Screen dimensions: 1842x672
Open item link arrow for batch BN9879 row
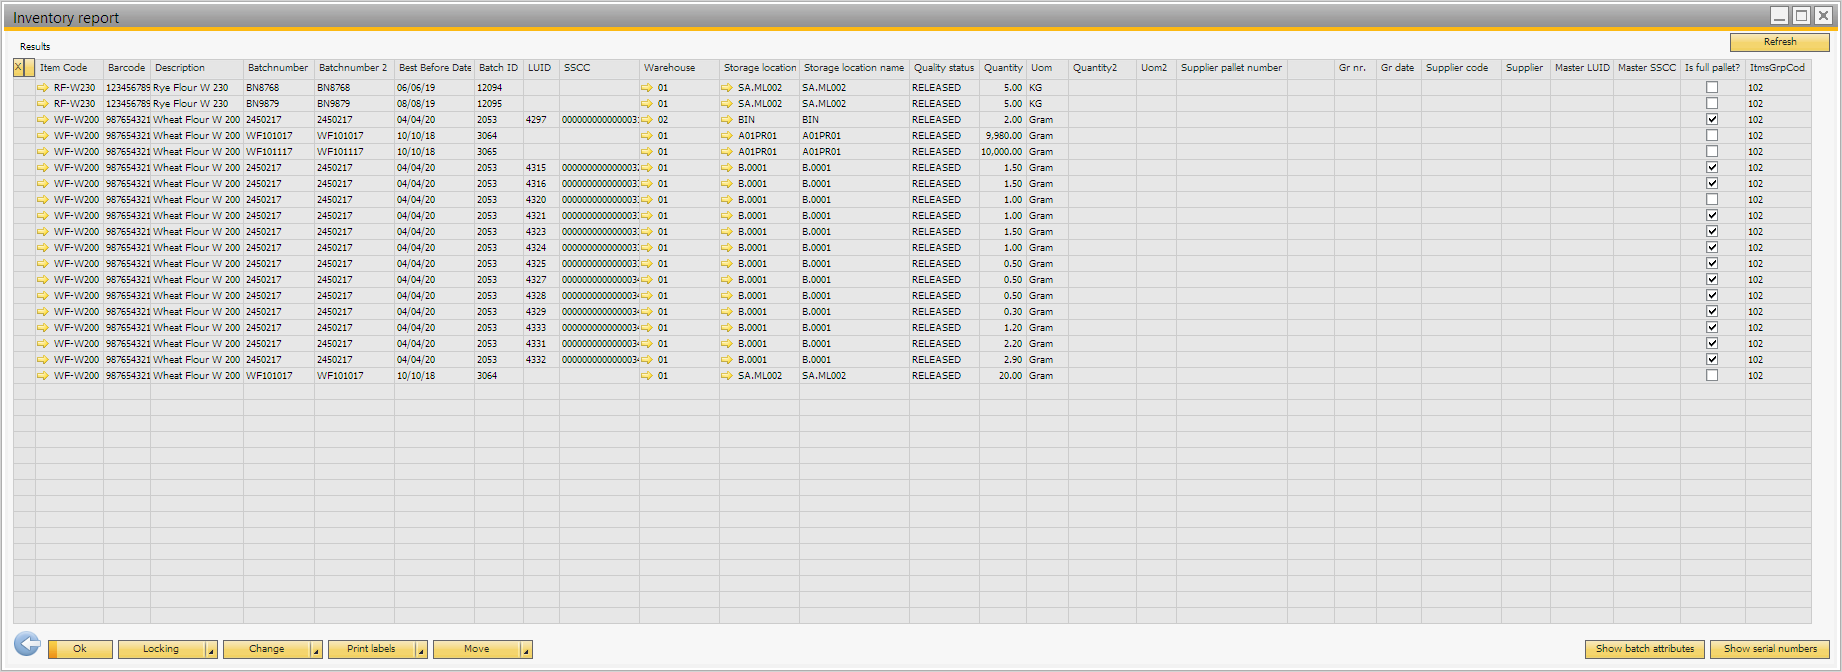pos(43,104)
